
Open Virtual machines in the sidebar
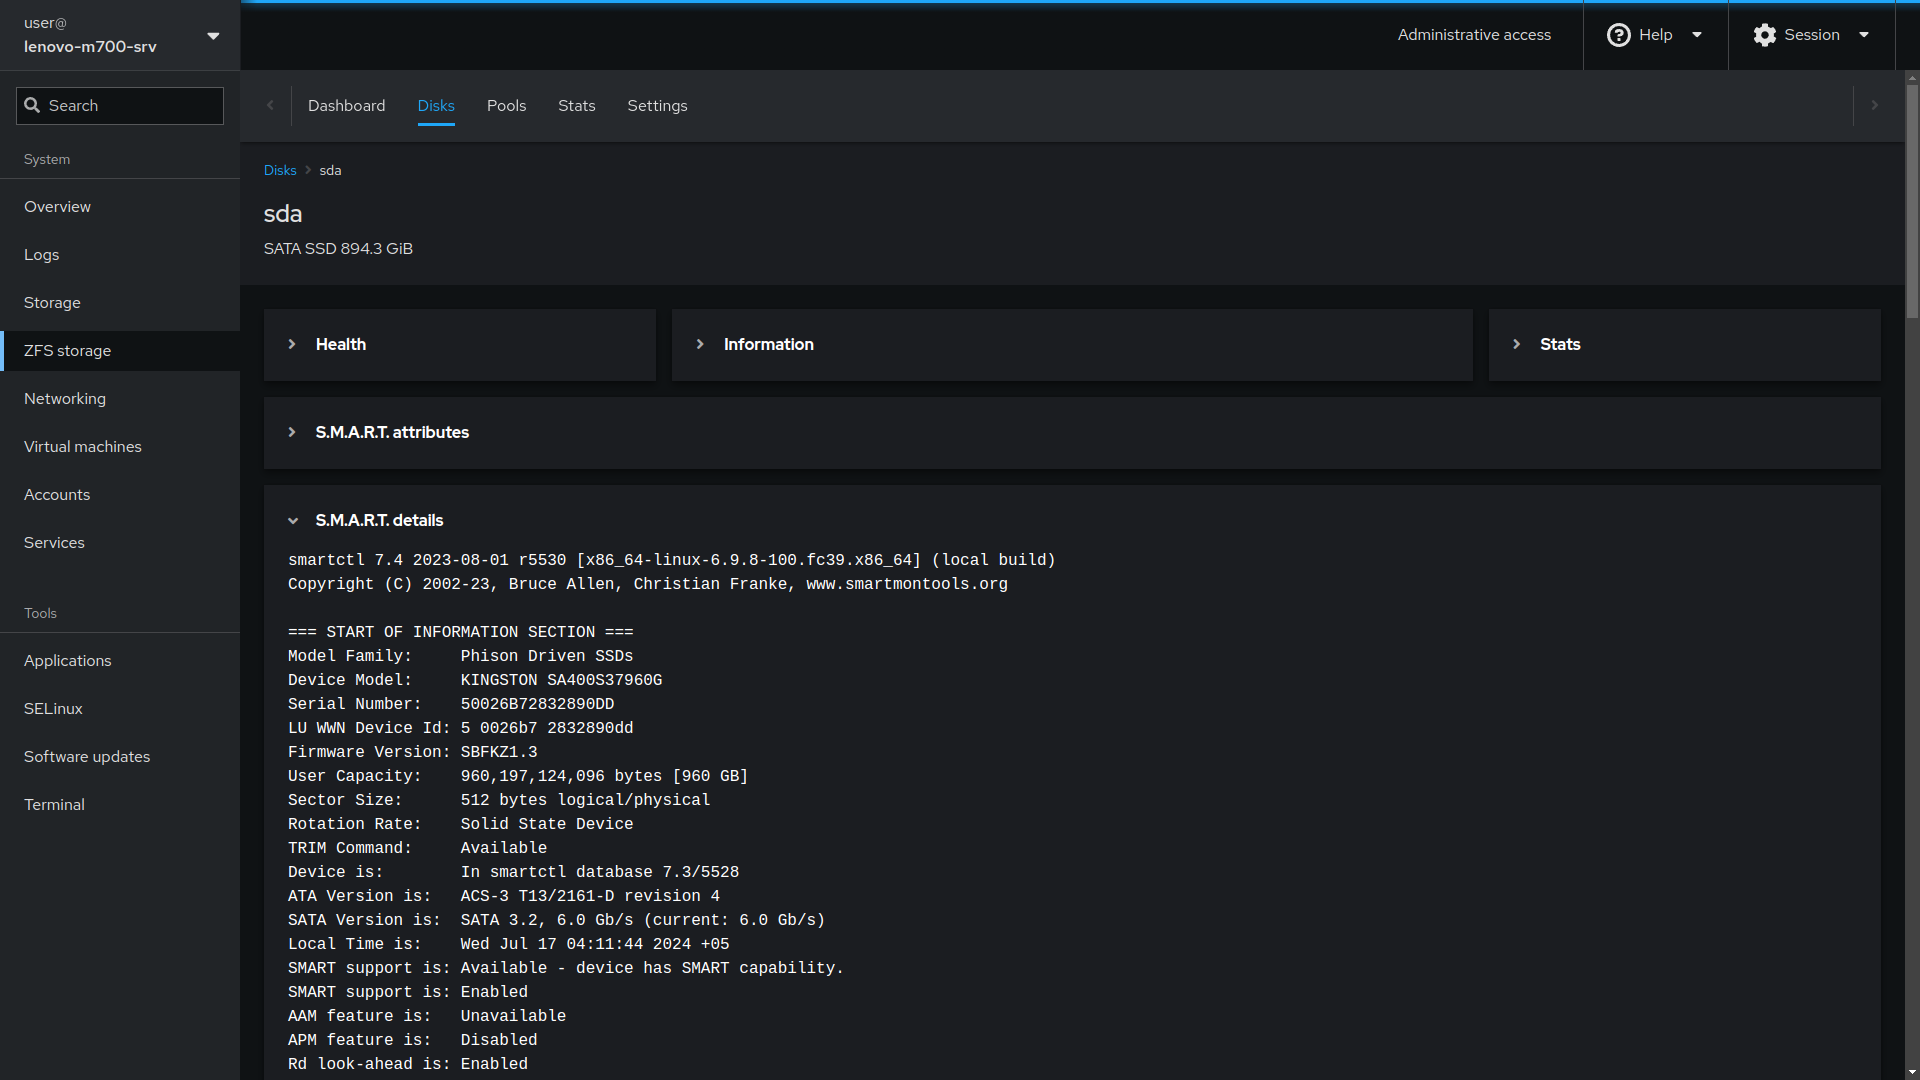point(120,447)
